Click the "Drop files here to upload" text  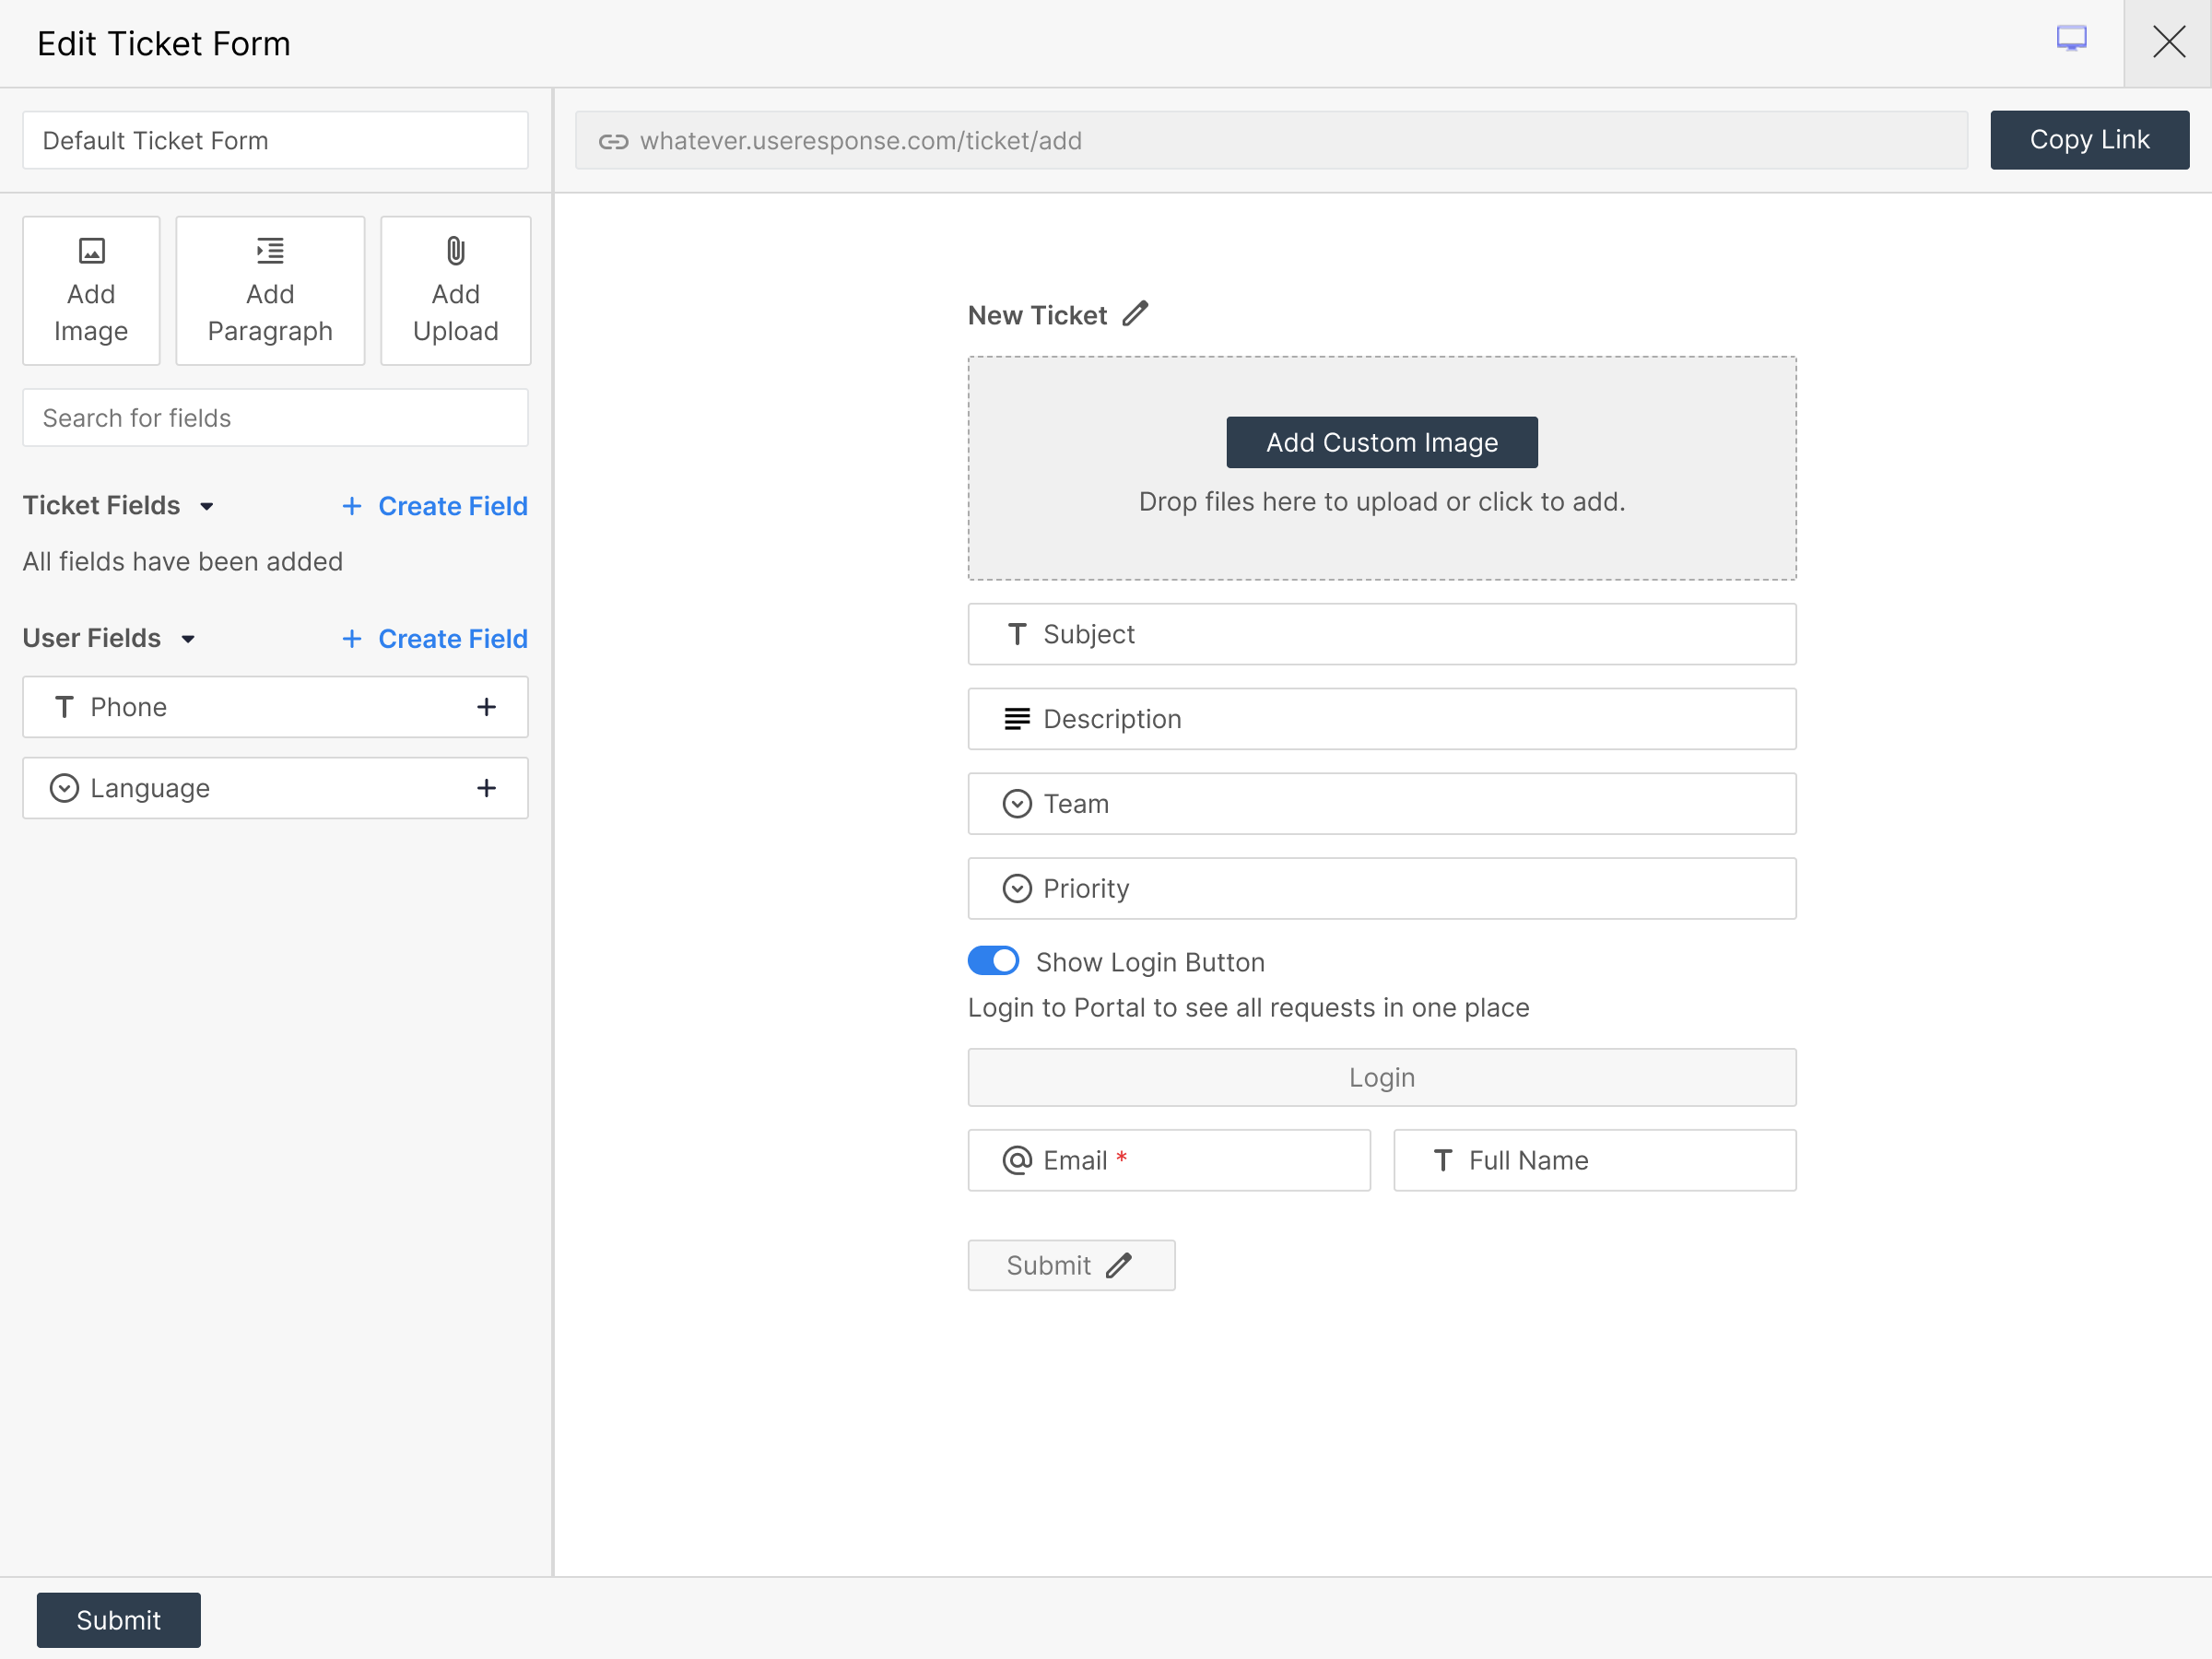point(1382,501)
